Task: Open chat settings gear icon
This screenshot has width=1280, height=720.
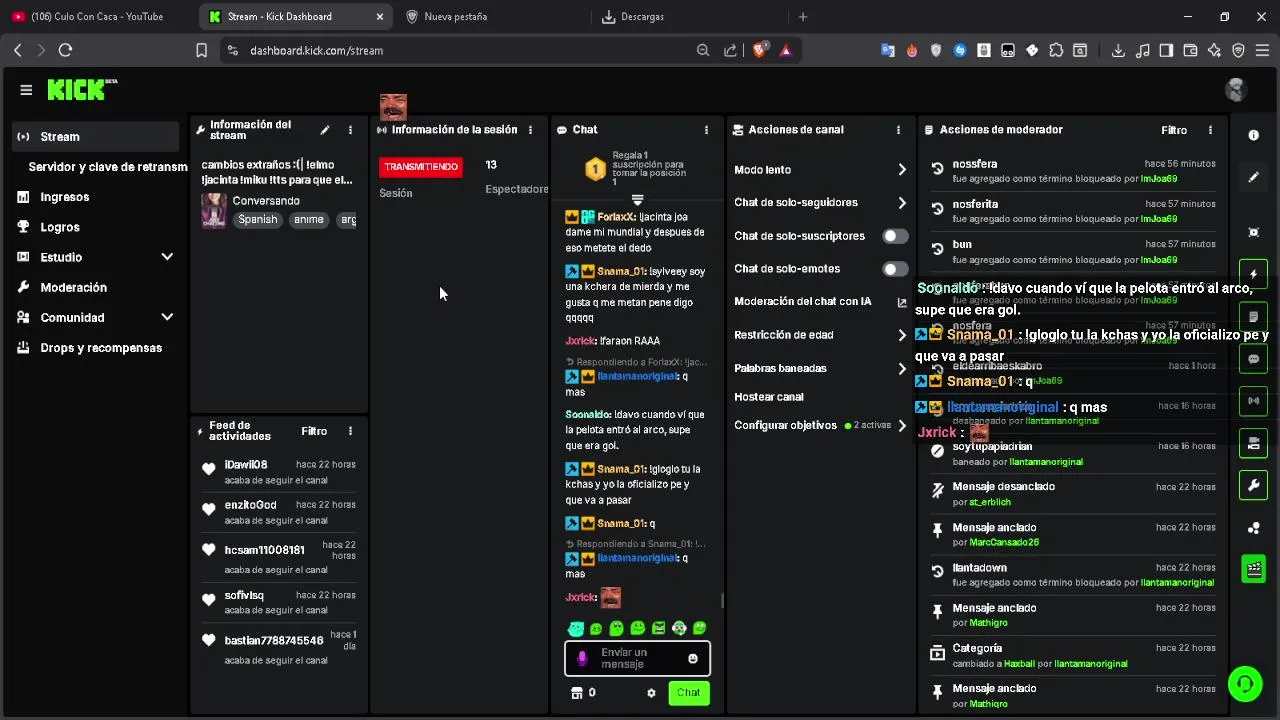Action: pos(651,693)
